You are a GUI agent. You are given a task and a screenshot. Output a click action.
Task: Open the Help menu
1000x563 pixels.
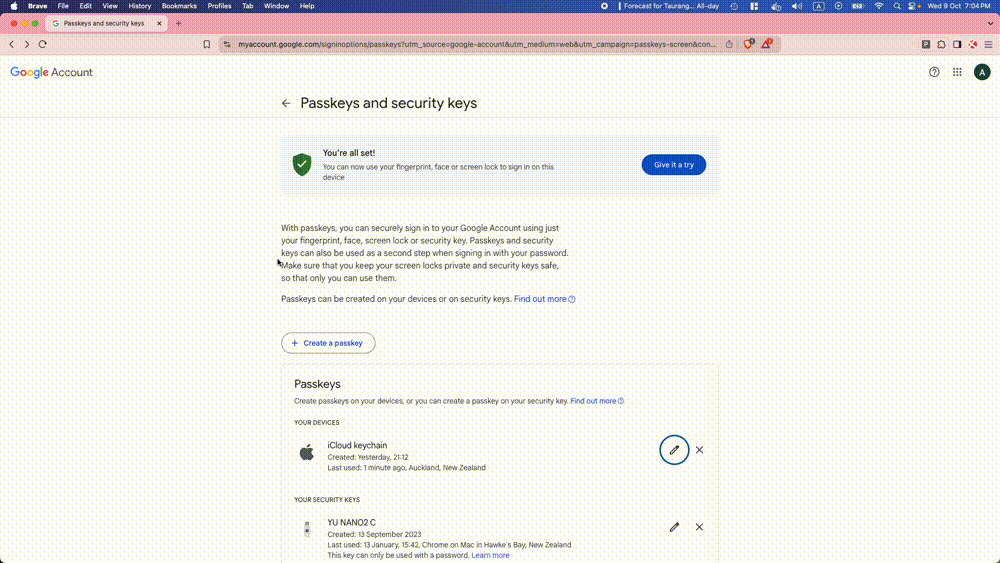click(x=307, y=6)
